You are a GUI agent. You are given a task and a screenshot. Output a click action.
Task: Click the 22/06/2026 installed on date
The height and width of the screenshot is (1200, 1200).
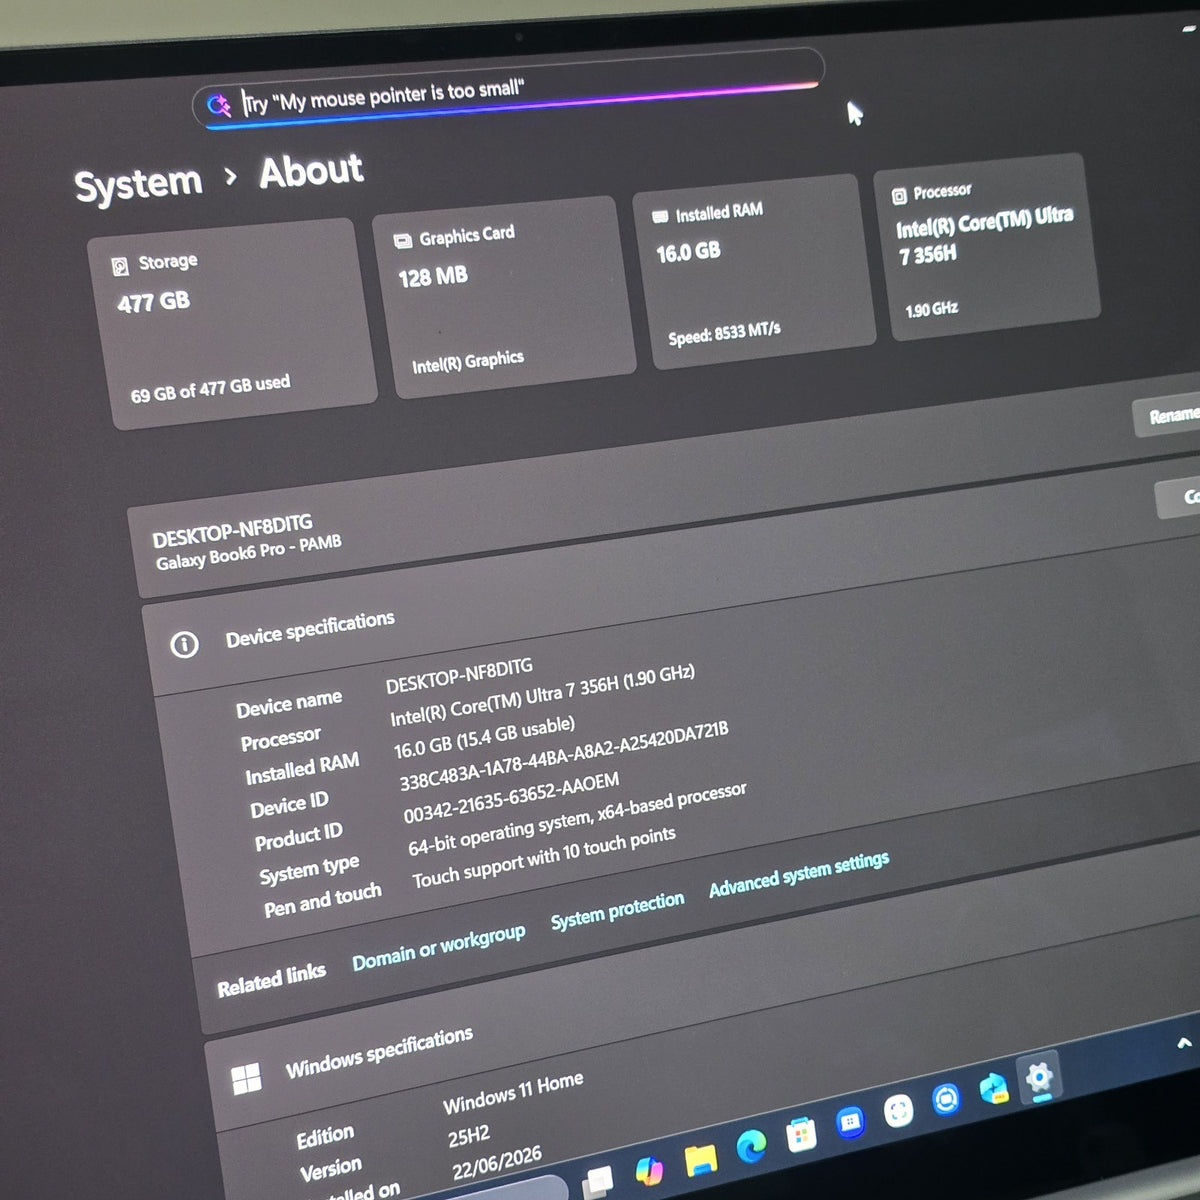click(497, 1162)
